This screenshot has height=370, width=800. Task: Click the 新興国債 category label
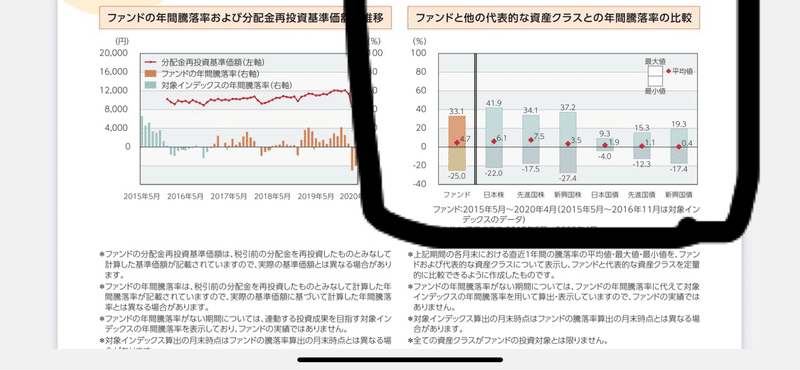[679, 194]
